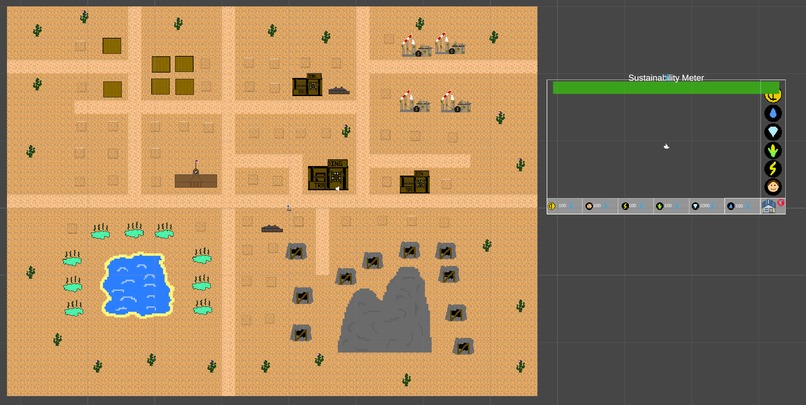Viewport: 806px width, 405px height.
Task: Click the Sustainability Meter title
Action: tap(666, 78)
